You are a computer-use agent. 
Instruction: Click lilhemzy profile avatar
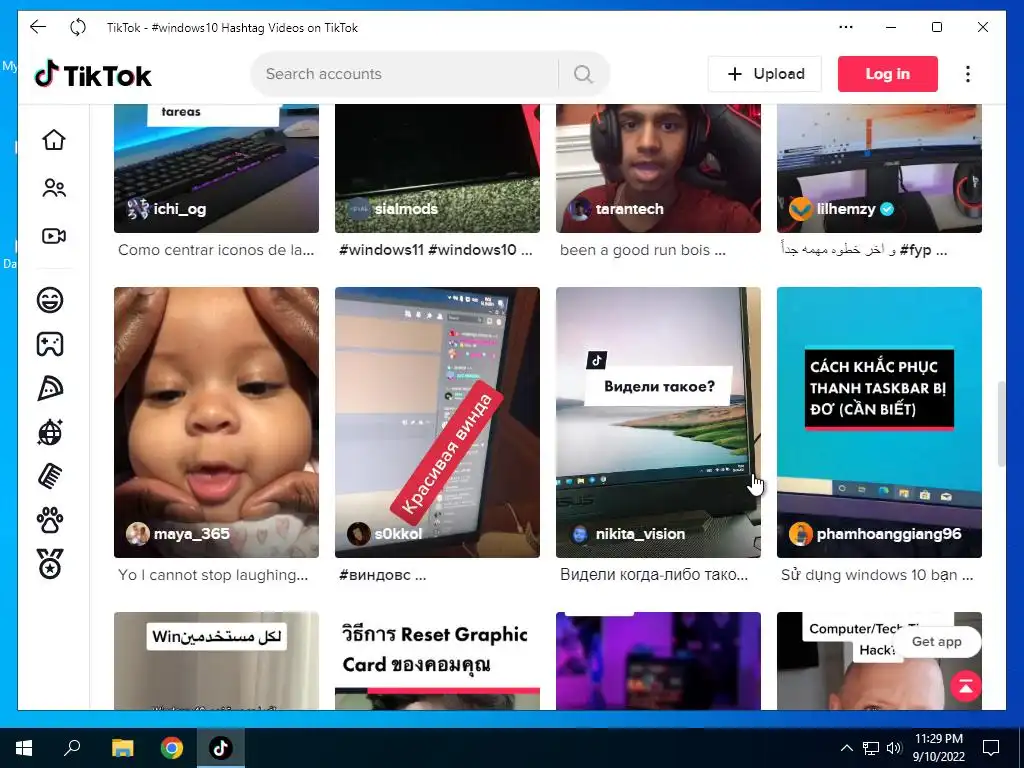801,209
